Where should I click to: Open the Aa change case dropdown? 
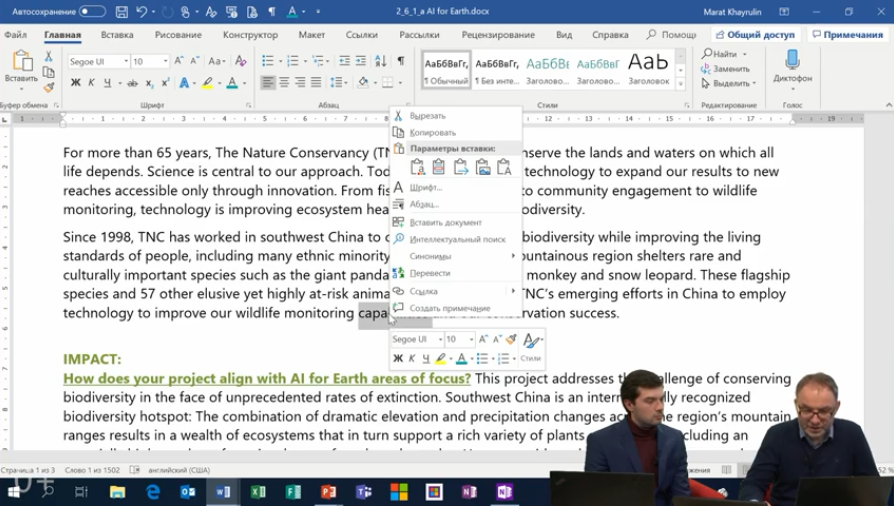217,61
